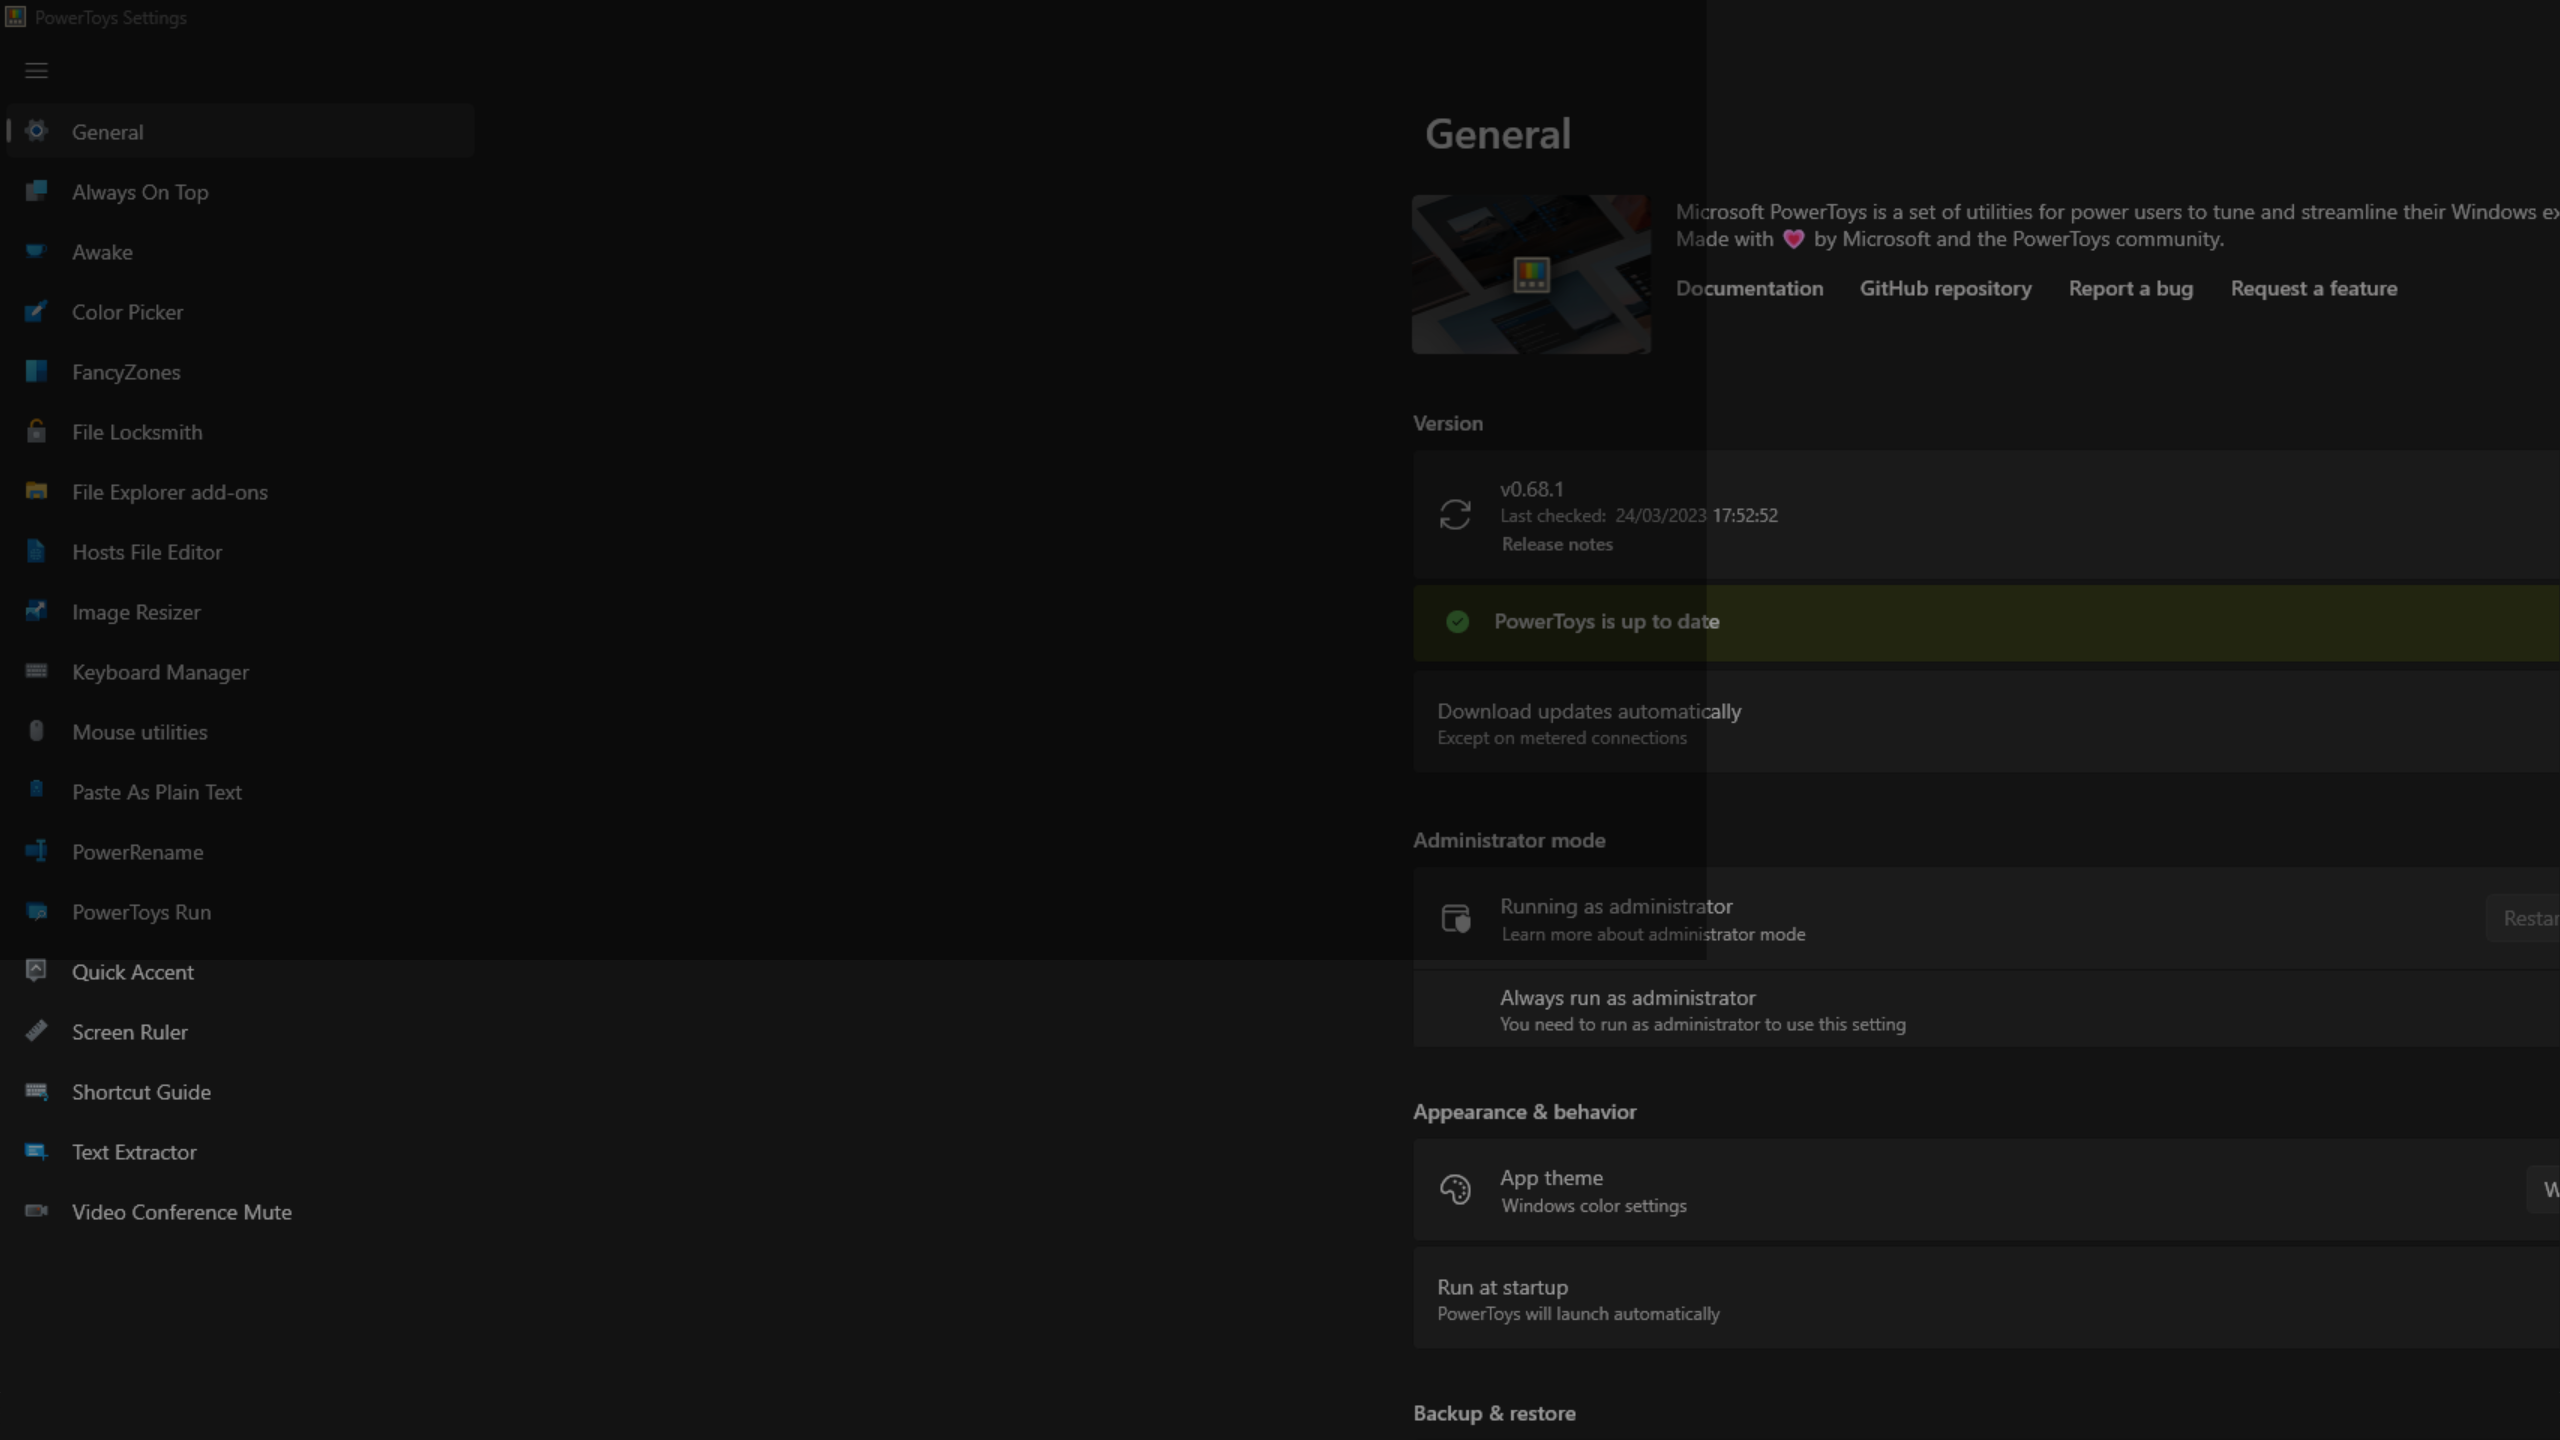Click the PowerToys preview thumbnail image
Viewport: 2560px width, 1440px height.
coord(1531,273)
